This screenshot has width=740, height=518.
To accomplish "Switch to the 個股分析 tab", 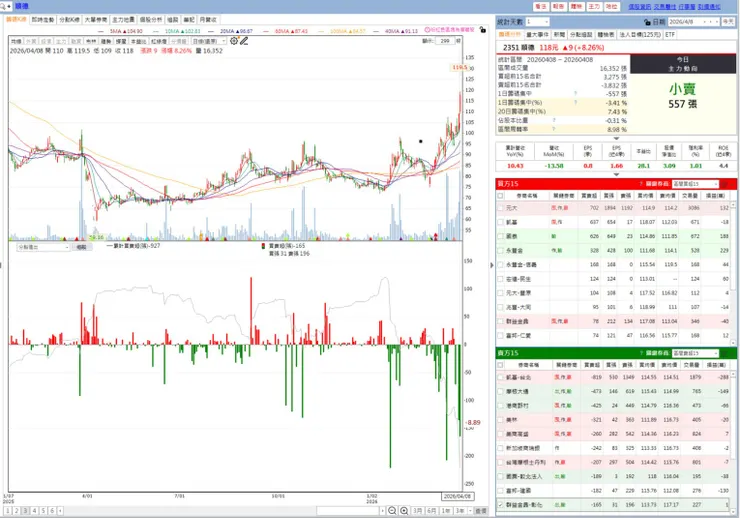I will (x=151, y=20).
